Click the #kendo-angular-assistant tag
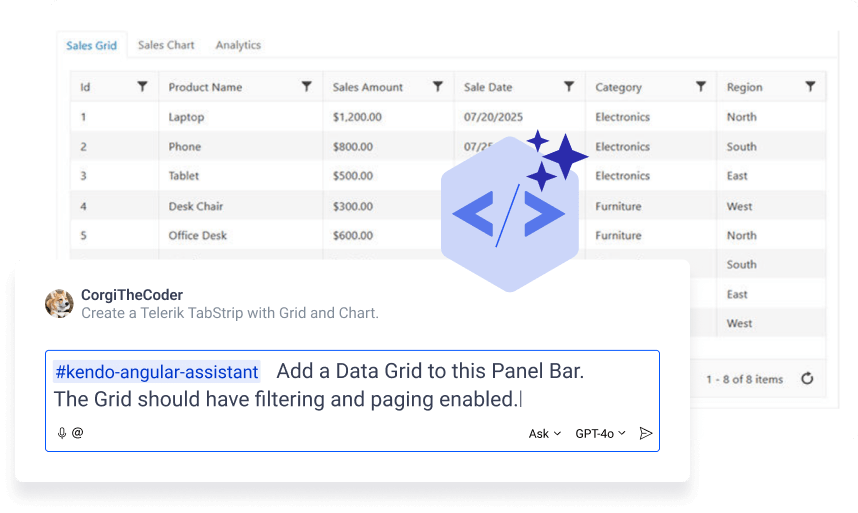Screen dimensions: 858x513 [x=156, y=372]
